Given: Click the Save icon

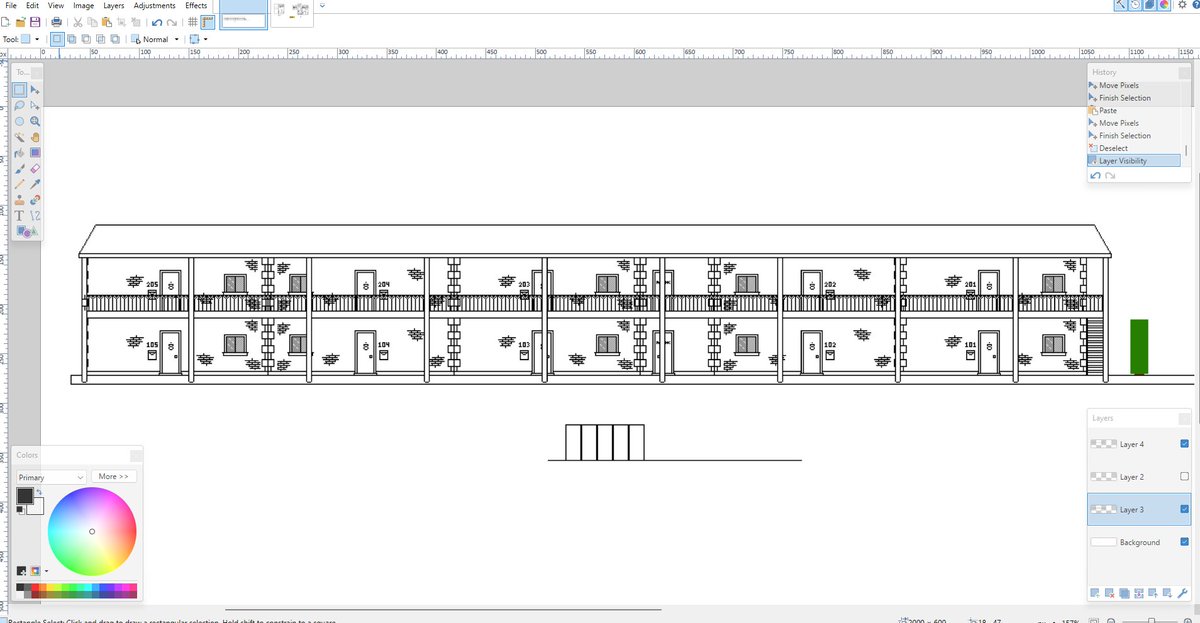Looking at the screenshot, I should pyautogui.click(x=35, y=22).
